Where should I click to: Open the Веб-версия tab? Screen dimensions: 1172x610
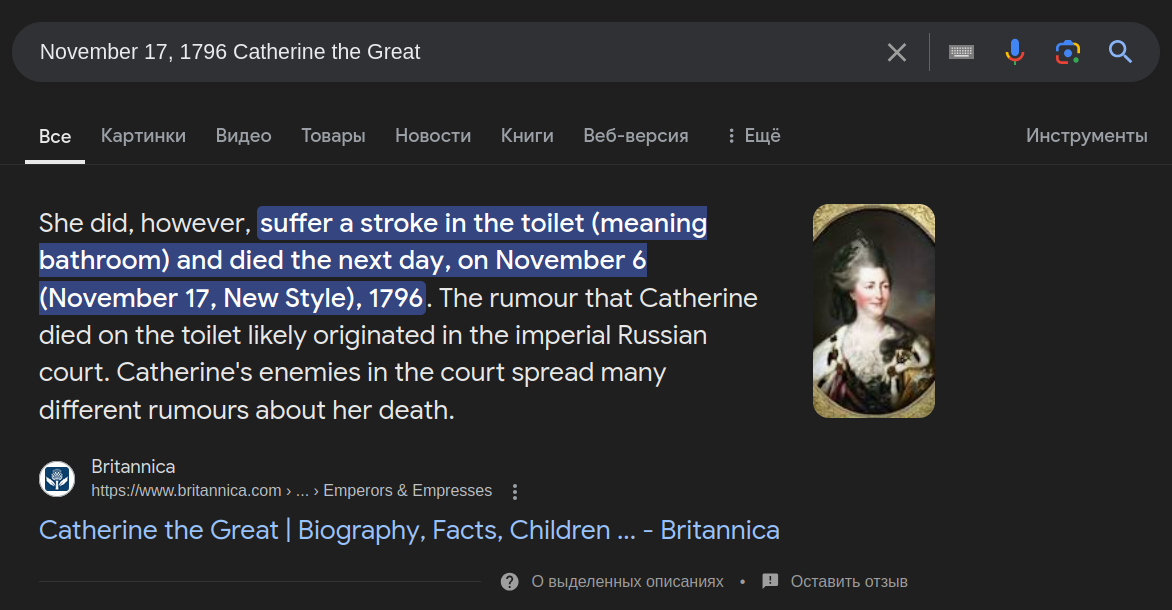(x=636, y=135)
